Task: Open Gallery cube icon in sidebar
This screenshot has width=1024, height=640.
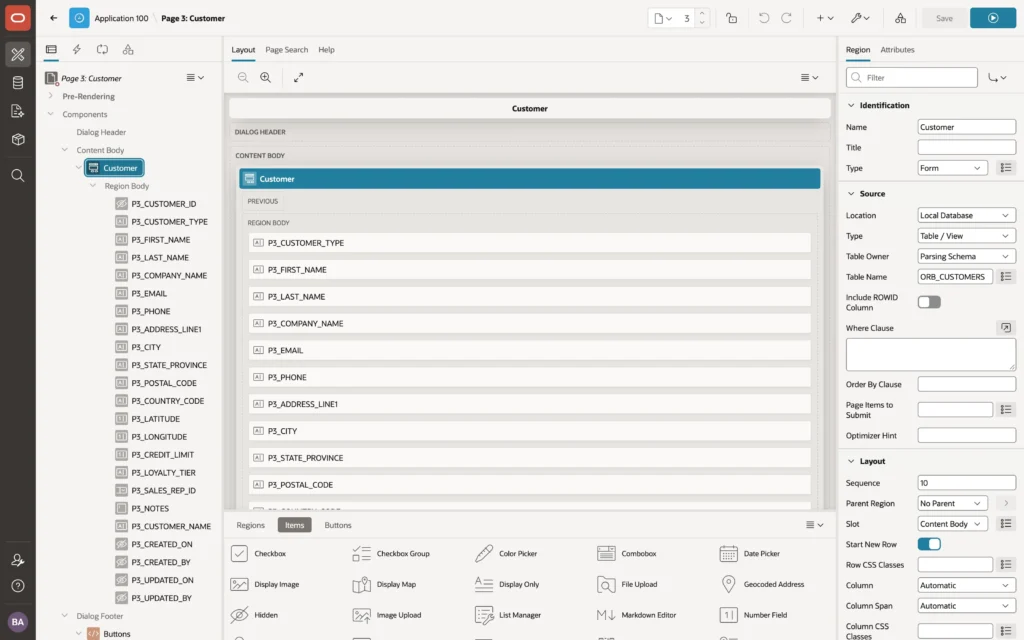Action: coord(18,139)
